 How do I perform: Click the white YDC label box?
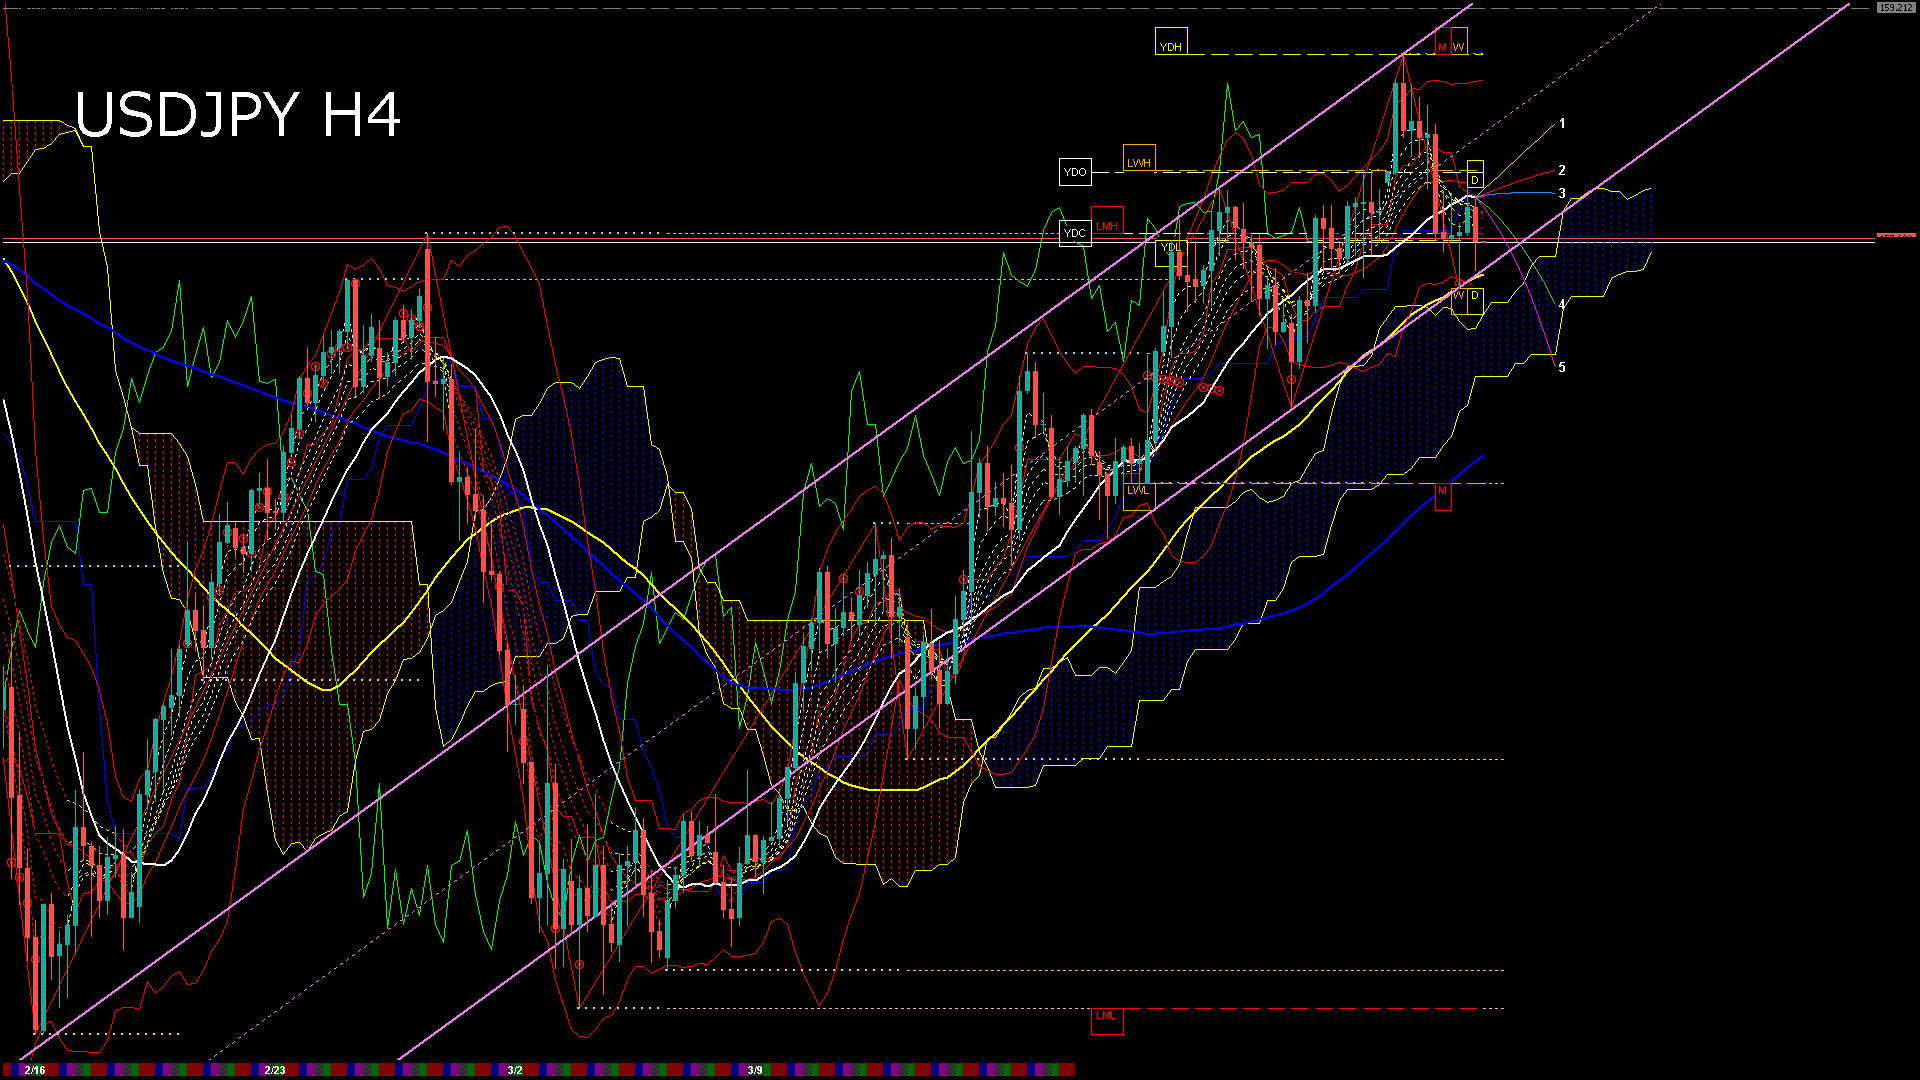click(1075, 233)
